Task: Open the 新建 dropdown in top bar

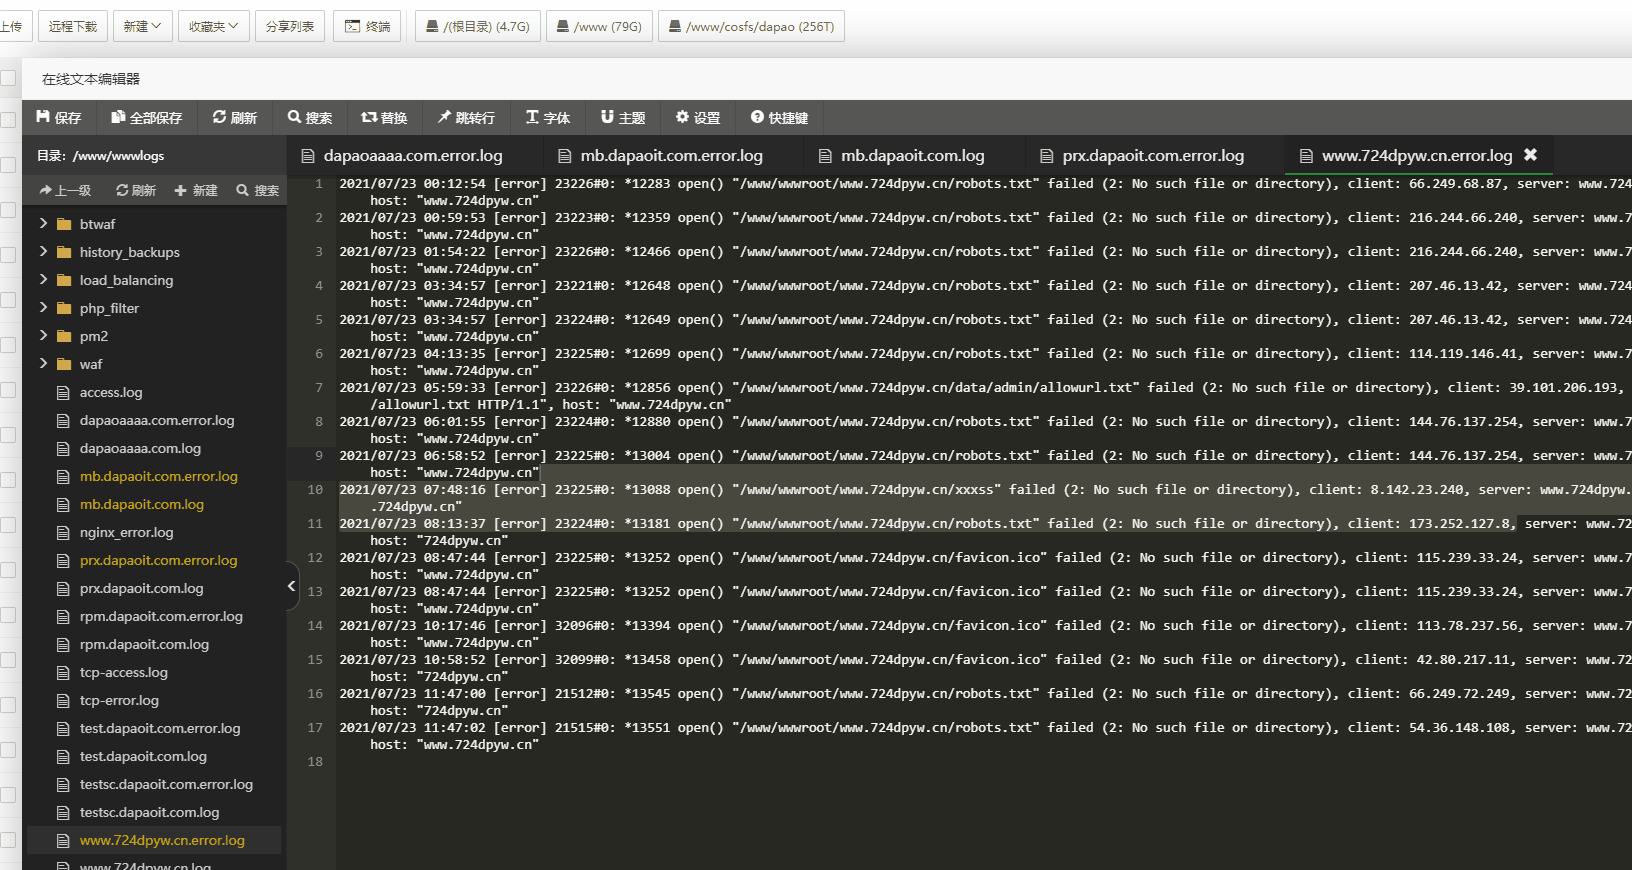Action: (x=142, y=26)
